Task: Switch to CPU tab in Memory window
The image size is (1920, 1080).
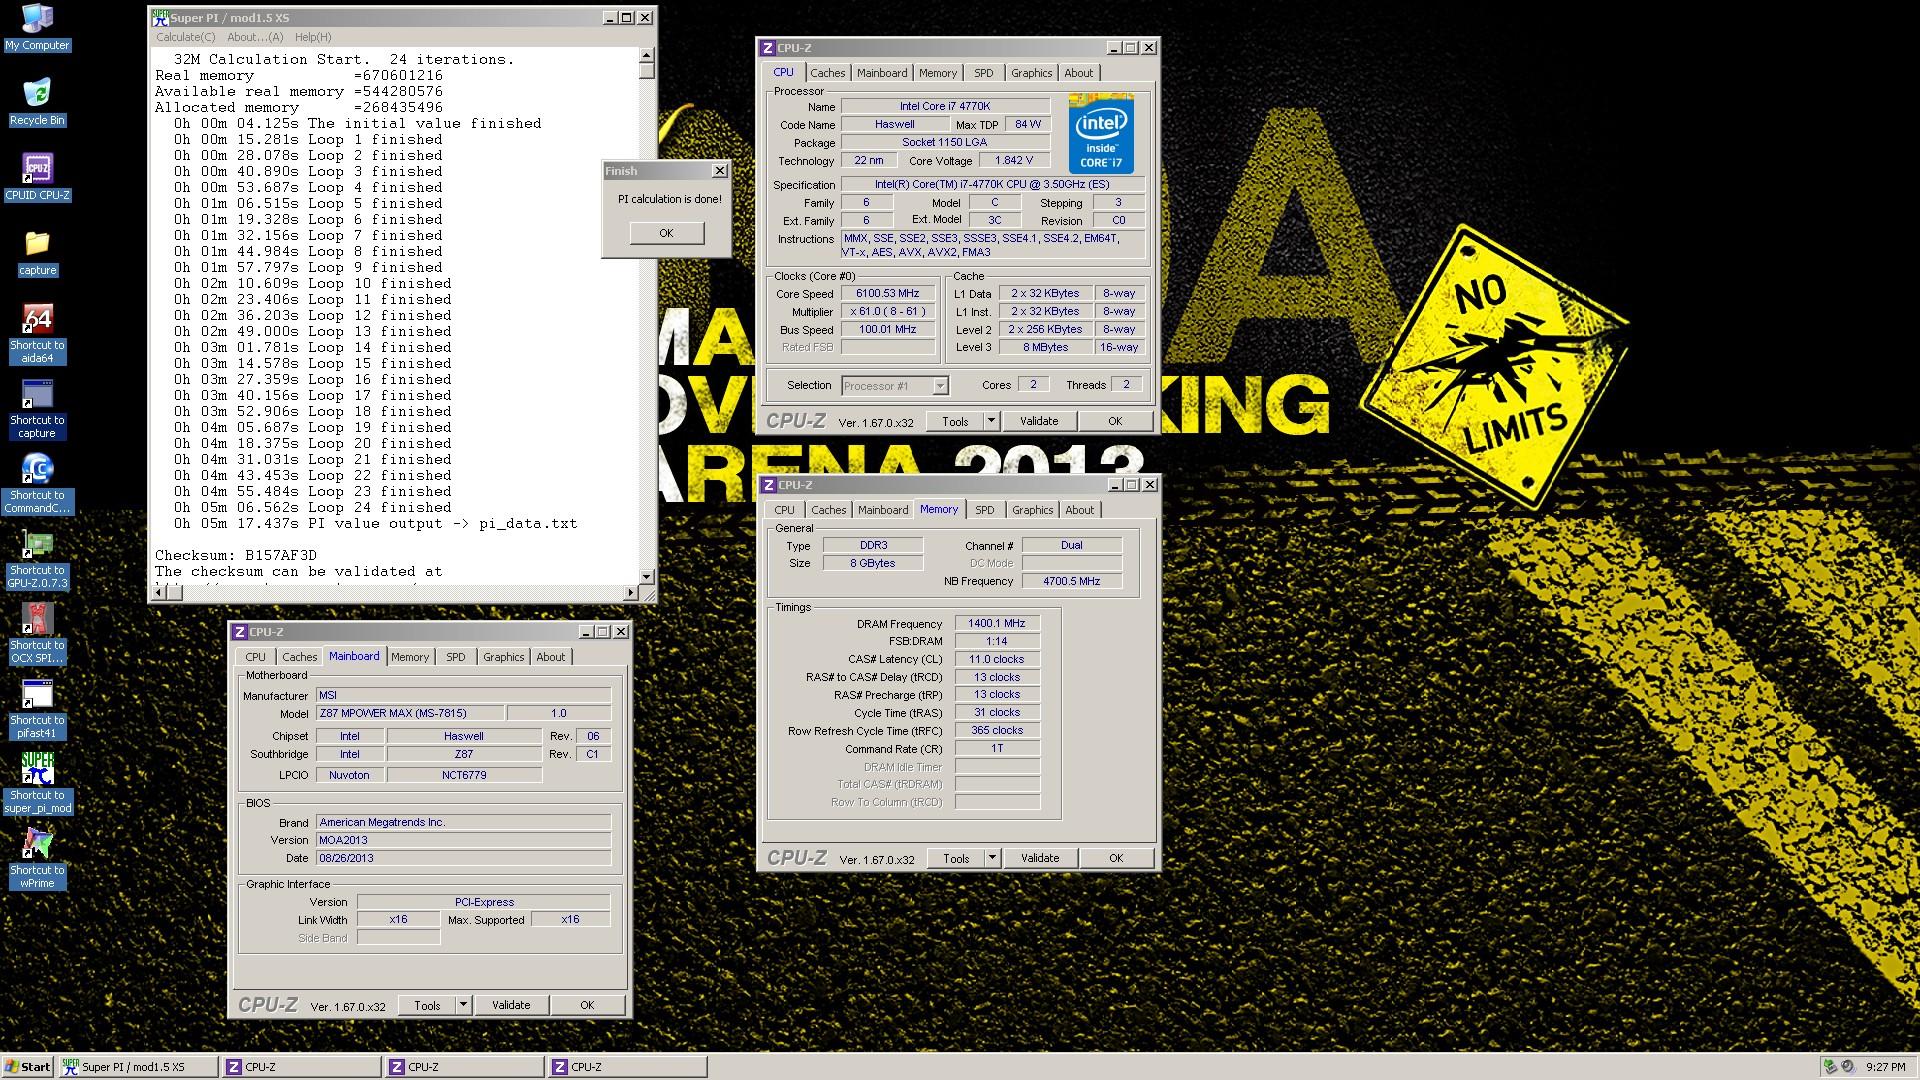Action: point(784,510)
